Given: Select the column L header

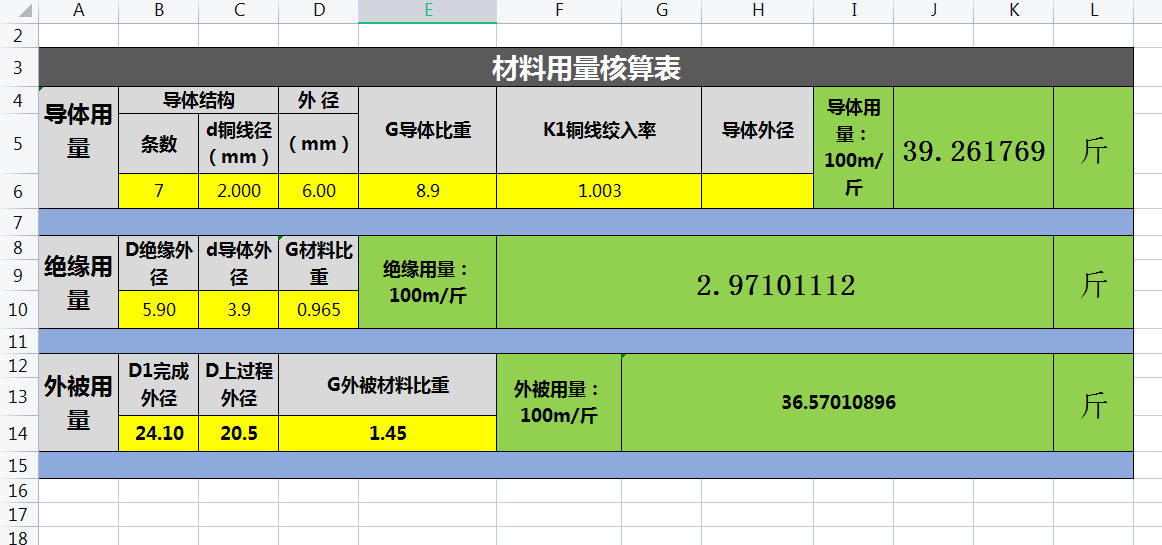Looking at the screenshot, I should click(x=1093, y=11).
